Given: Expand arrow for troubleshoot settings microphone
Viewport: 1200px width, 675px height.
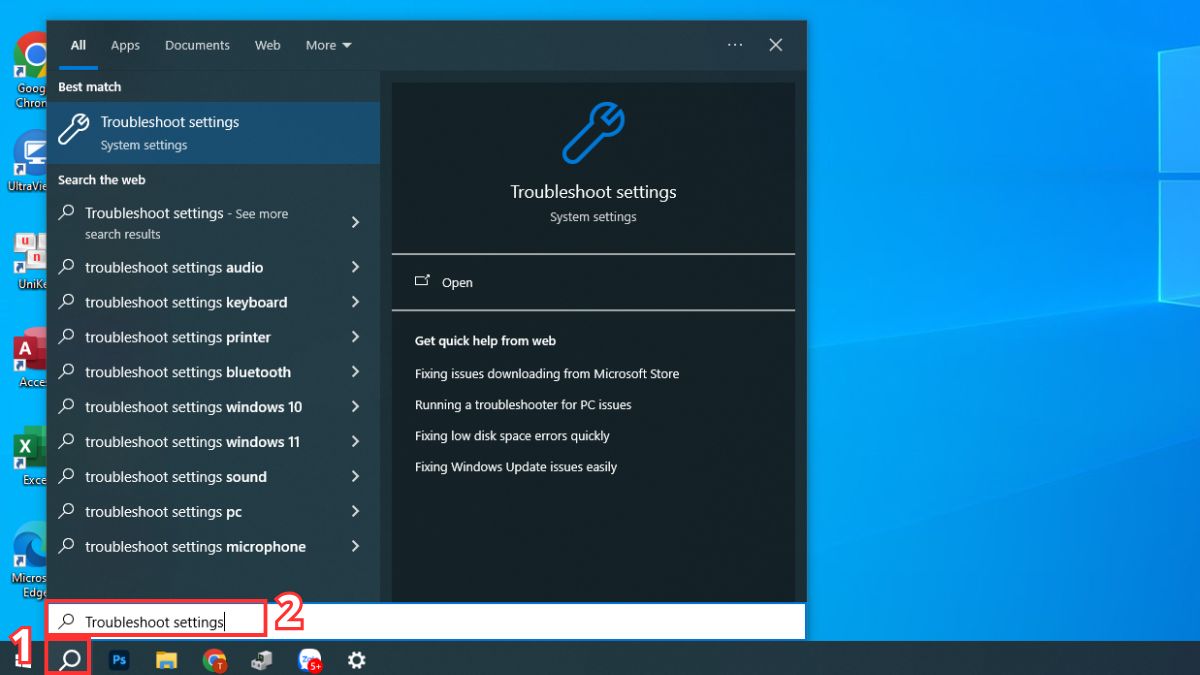Looking at the screenshot, I should click(x=355, y=547).
